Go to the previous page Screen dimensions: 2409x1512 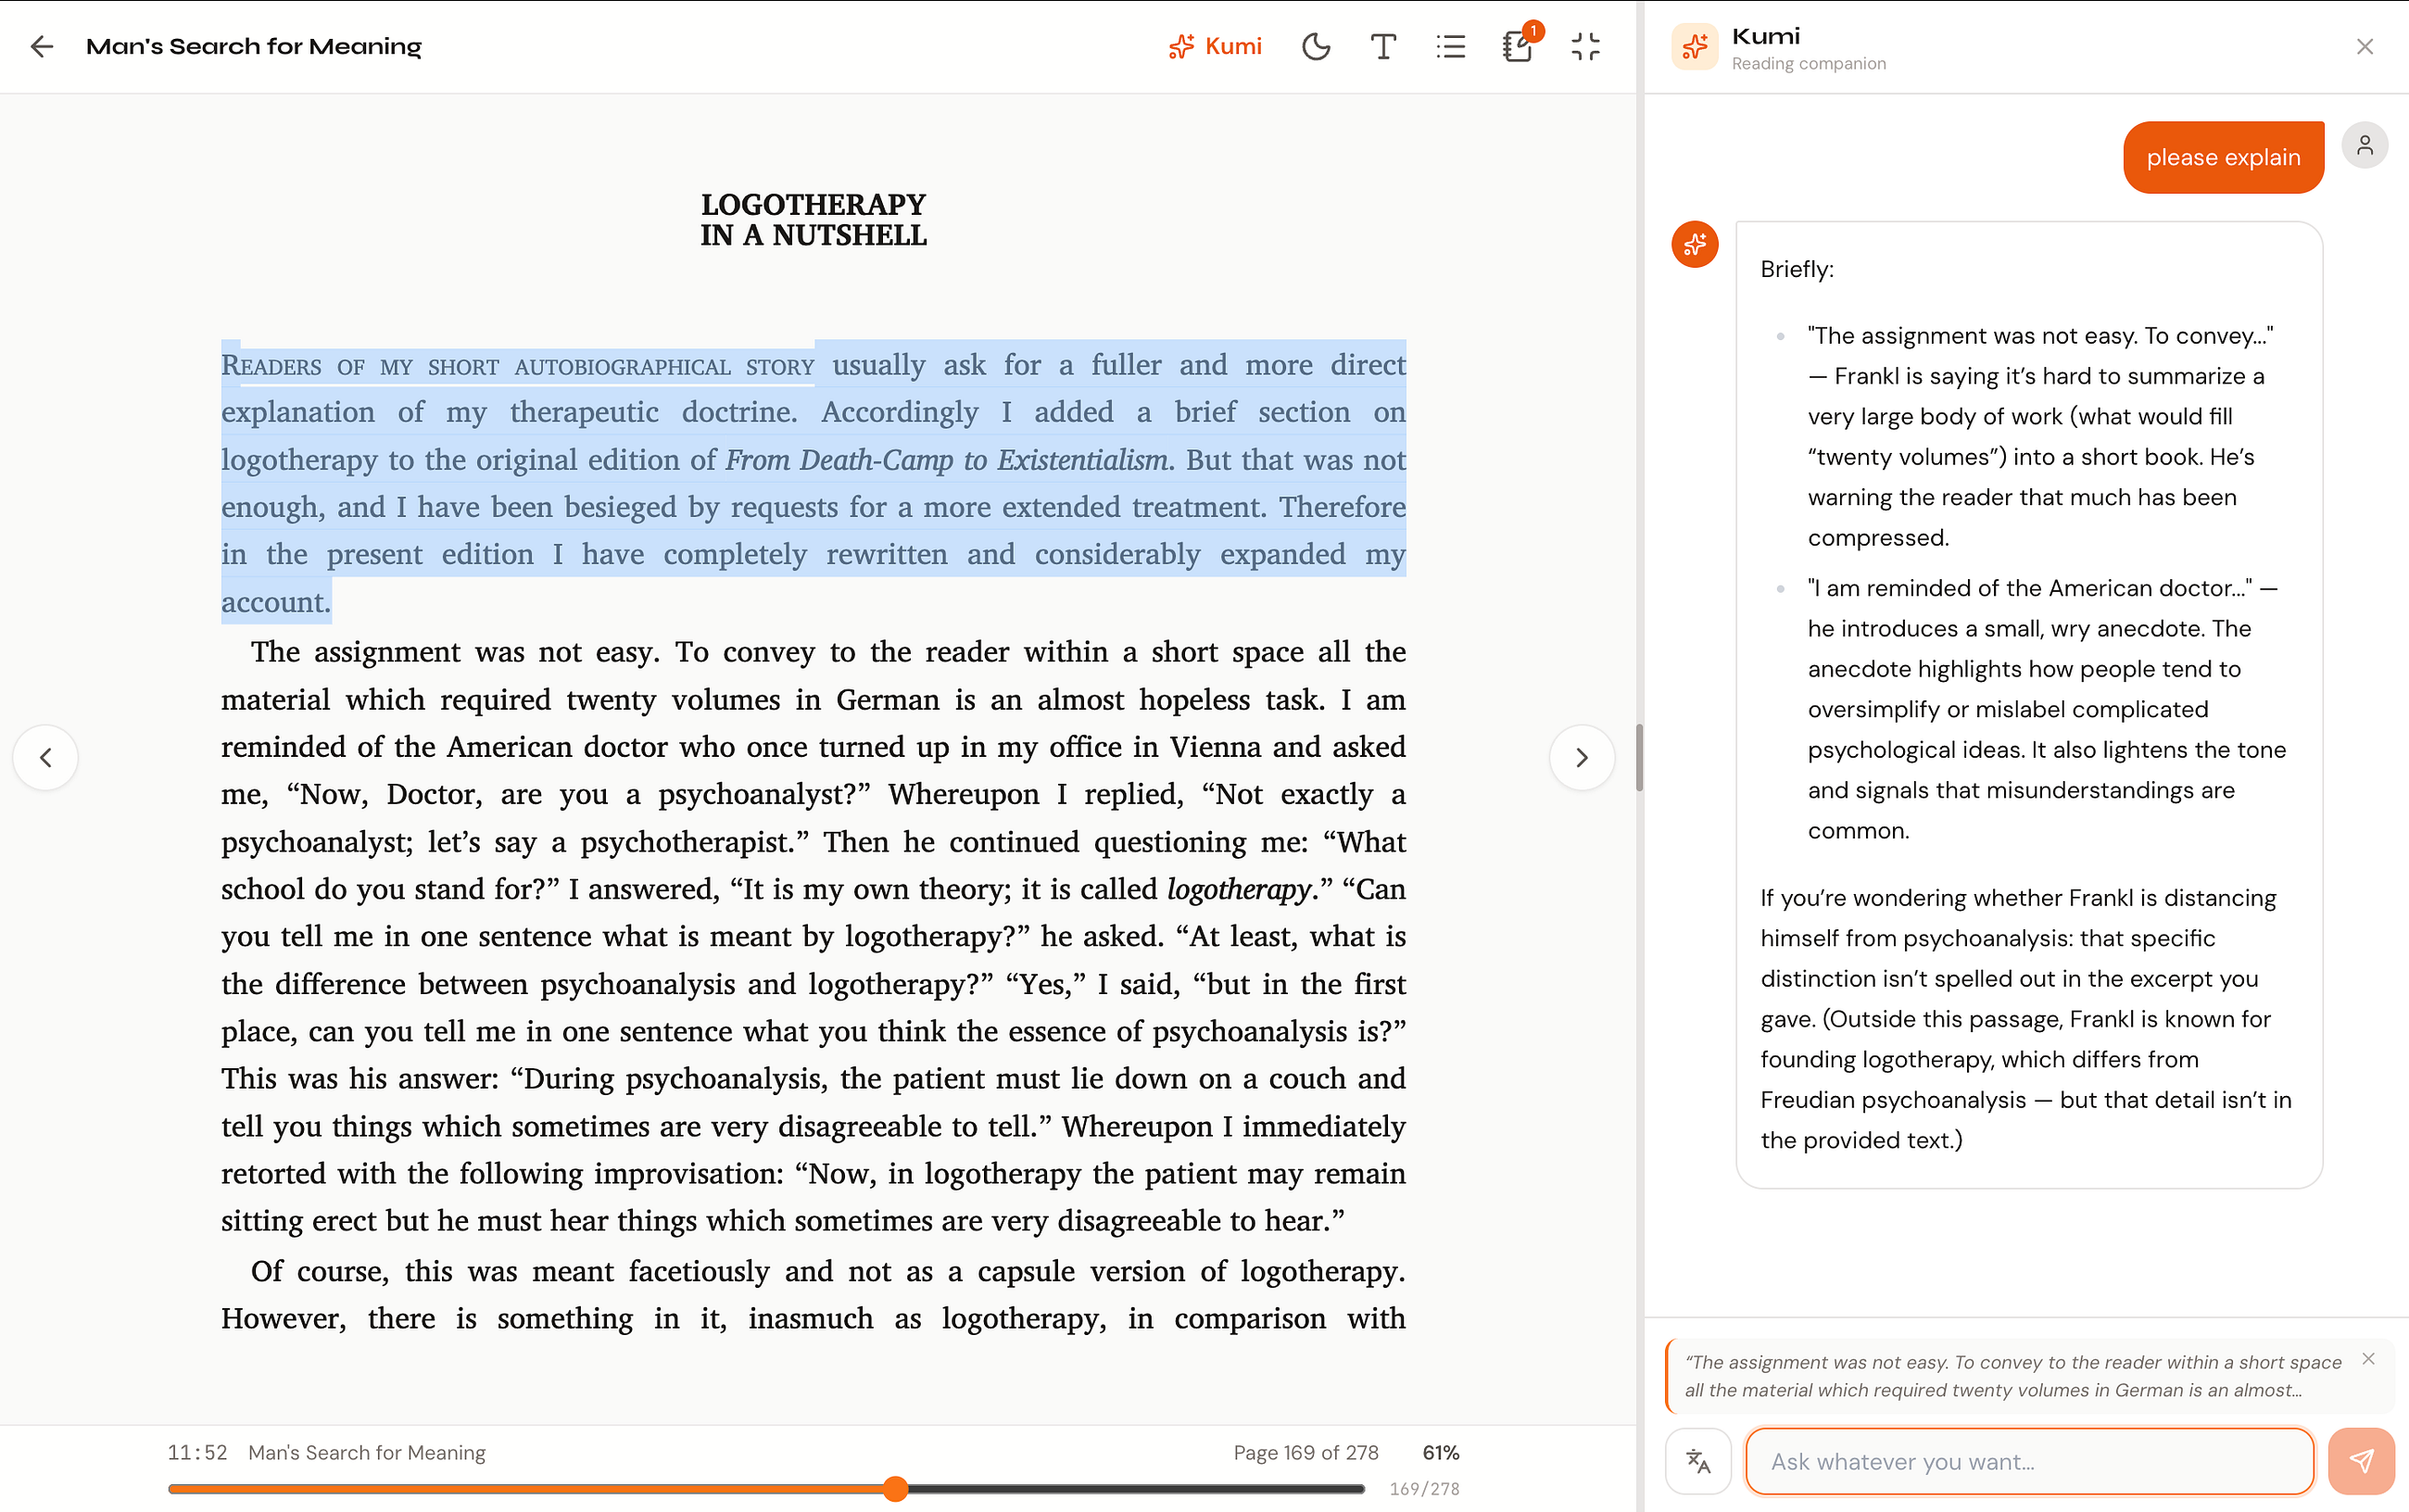click(x=45, y=757)
